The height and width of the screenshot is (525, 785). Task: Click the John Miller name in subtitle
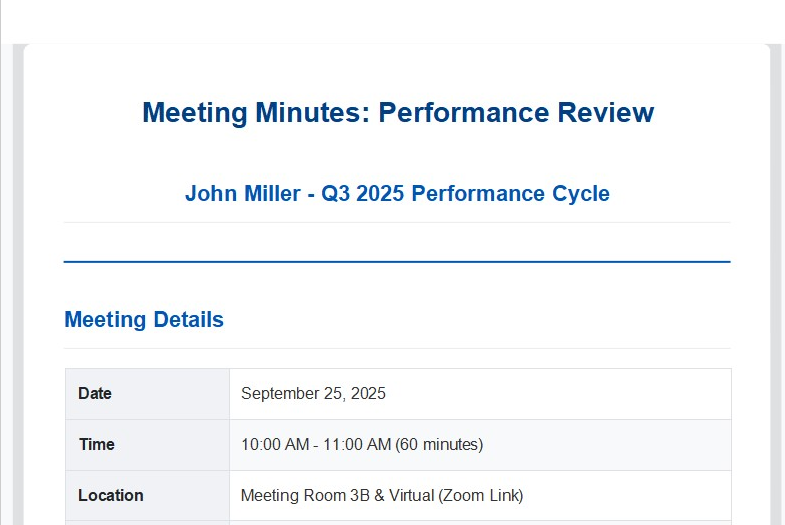pyautogui.click(x=243, y=194)
